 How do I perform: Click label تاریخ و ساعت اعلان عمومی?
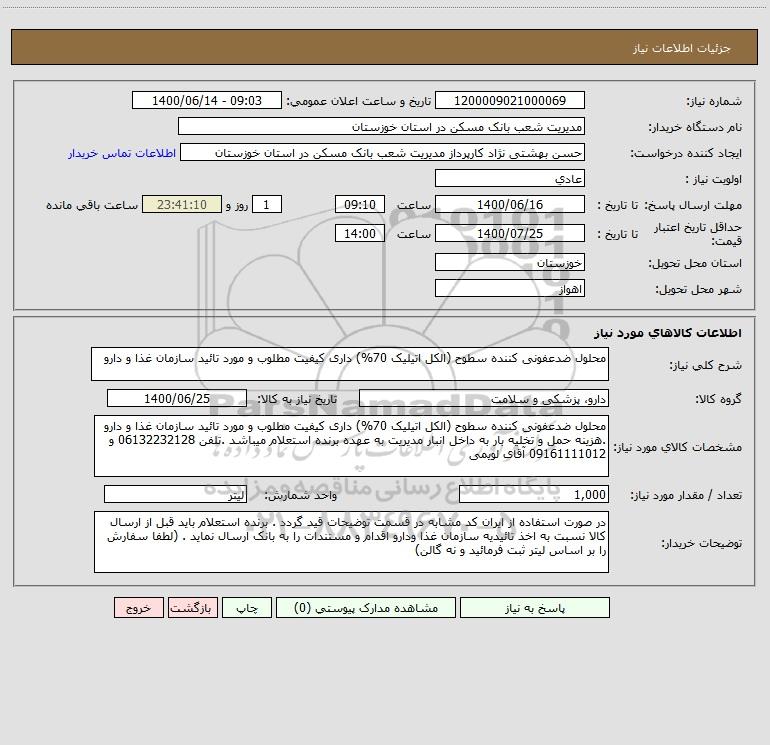point(359,101)
